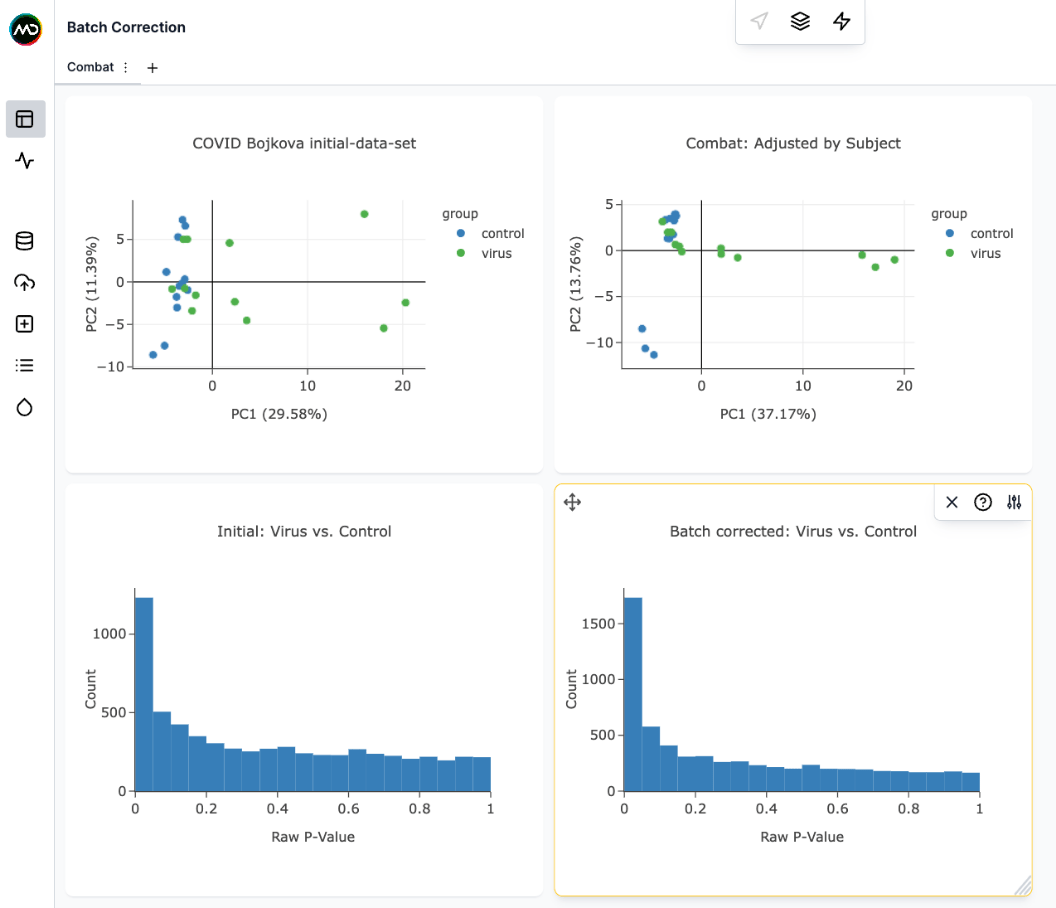Screen dimensions: 1056x908
Task: Close the Batch corrected histogram panel
Action: click(x=952, y=502)
